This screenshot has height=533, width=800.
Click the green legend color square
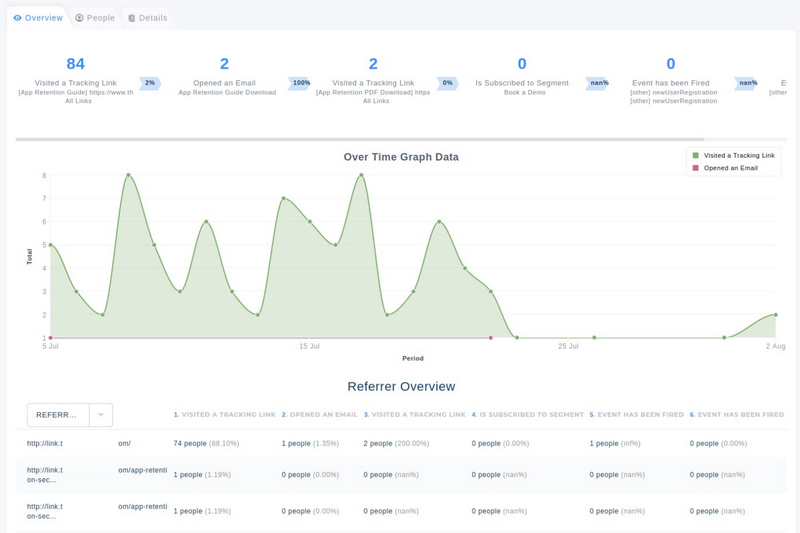coord(695,156)
